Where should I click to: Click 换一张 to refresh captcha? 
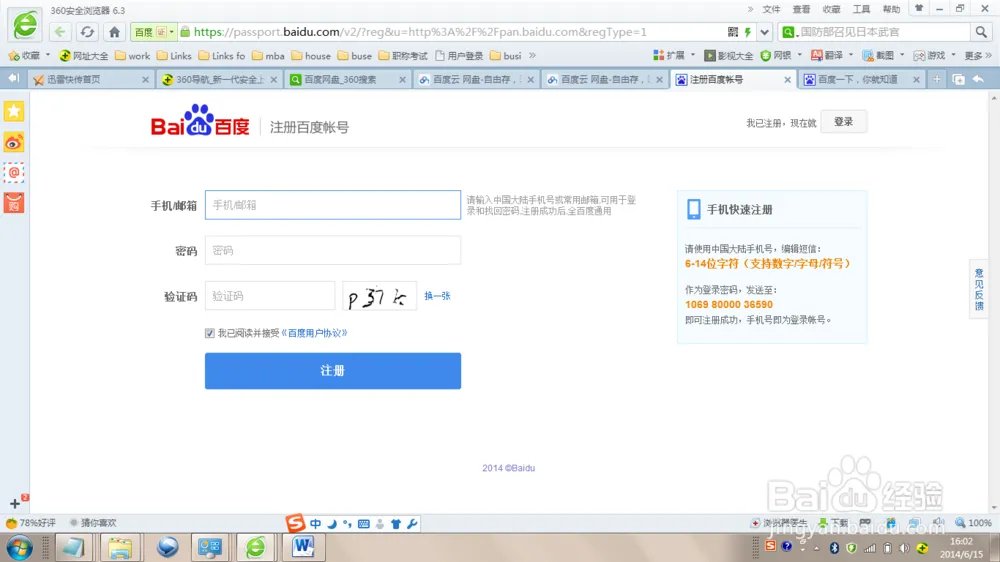(437, 296)
